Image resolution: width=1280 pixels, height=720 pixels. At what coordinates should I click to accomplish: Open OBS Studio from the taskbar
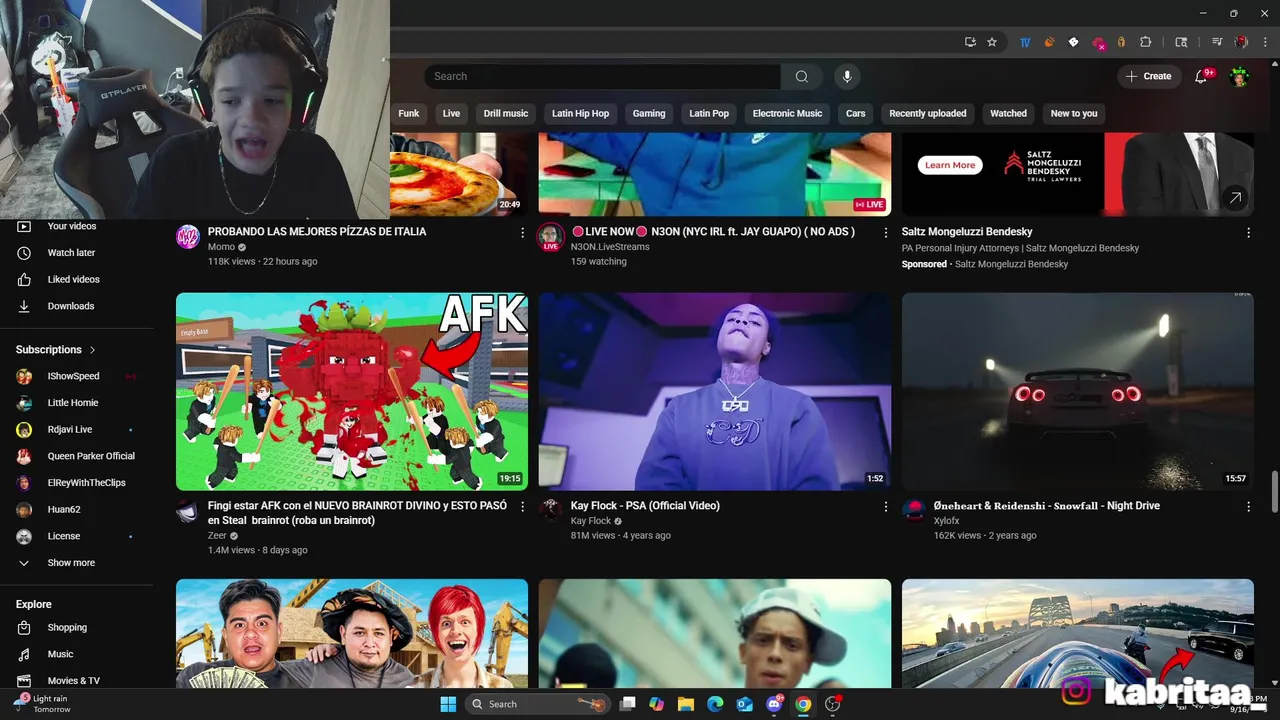832,704
